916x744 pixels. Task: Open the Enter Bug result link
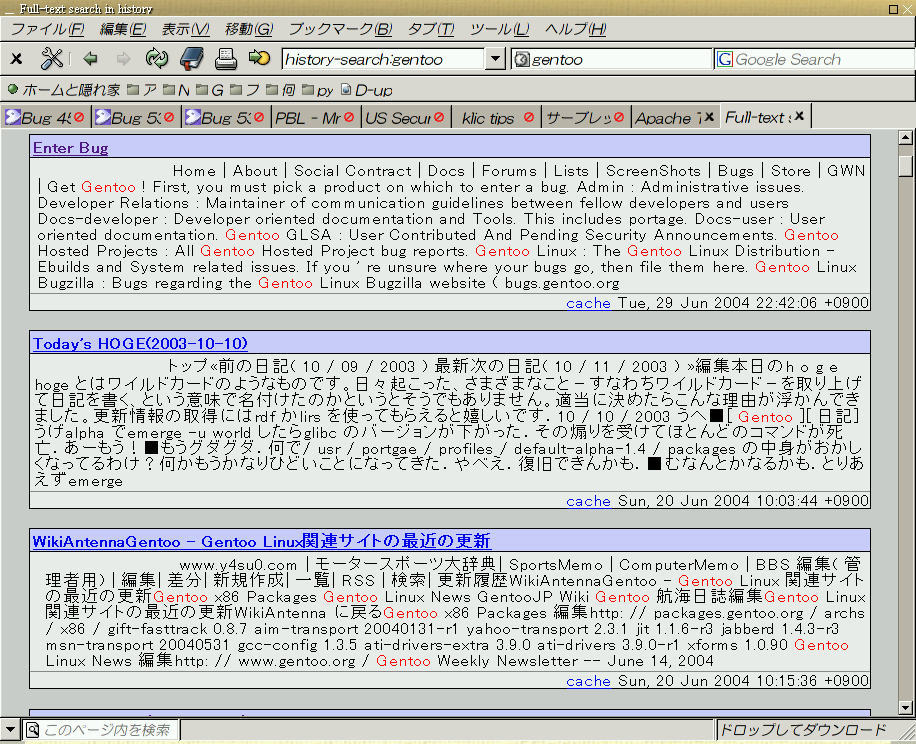(x=71, y=148)
